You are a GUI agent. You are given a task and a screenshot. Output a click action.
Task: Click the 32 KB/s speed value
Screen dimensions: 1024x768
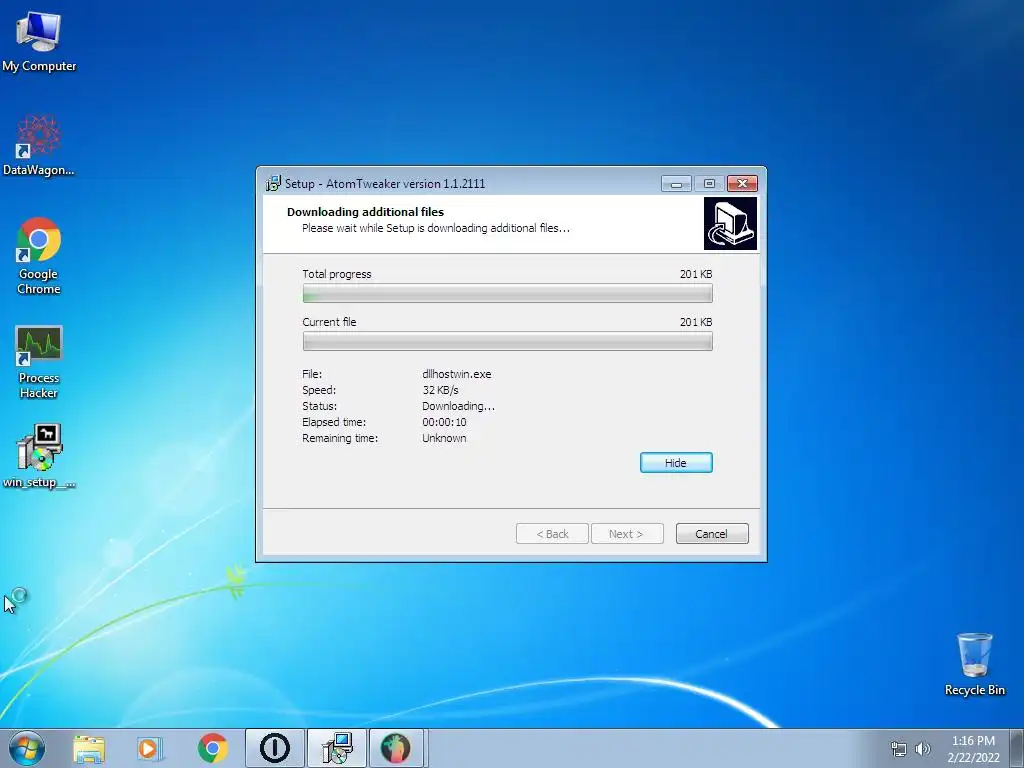click(440, 390)
